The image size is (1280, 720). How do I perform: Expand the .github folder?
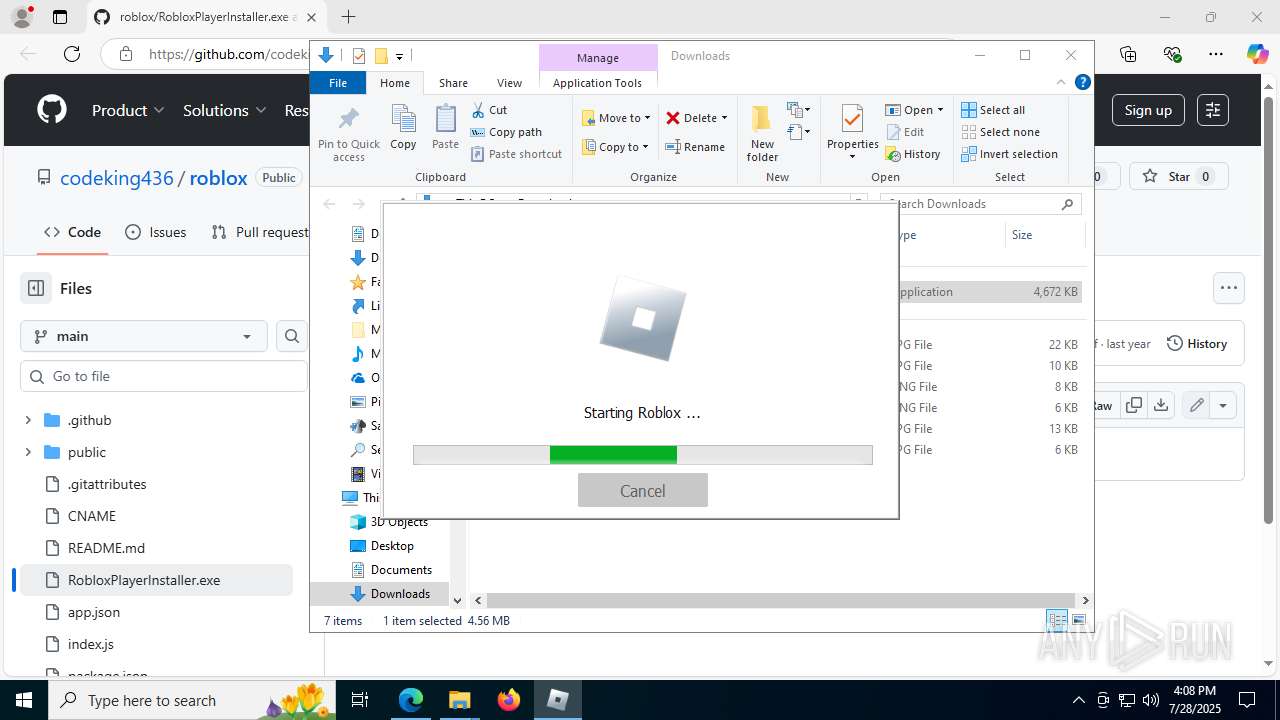[28, 420]
